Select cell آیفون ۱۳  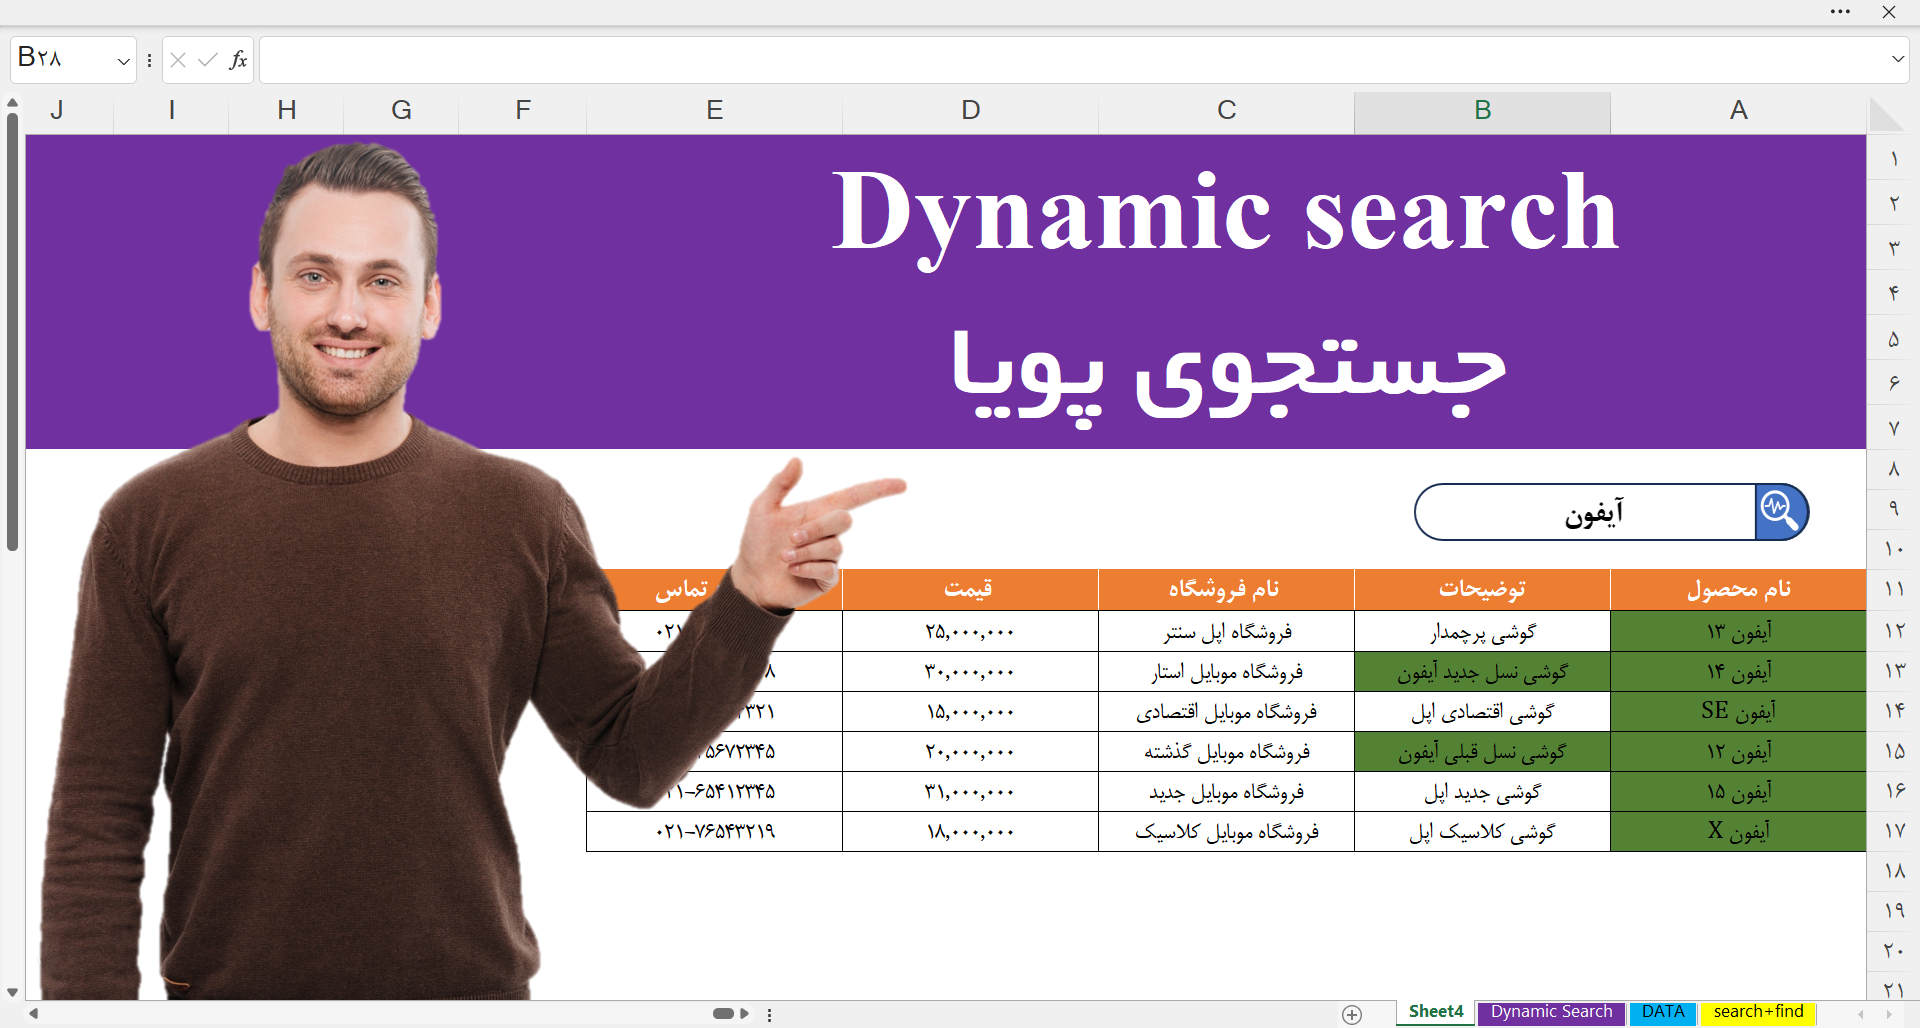click(x=1738, y=631)
